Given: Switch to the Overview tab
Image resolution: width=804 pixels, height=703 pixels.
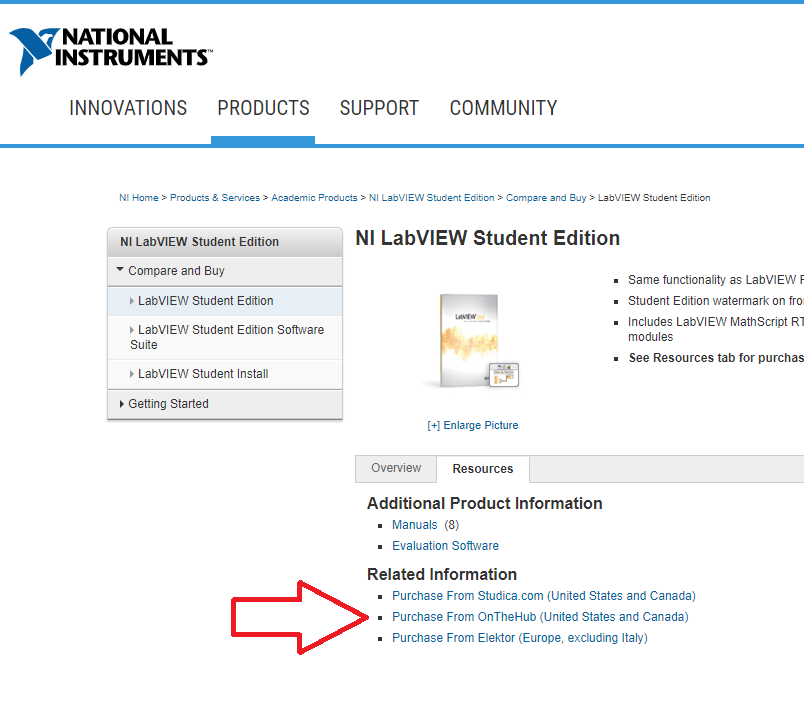Looking at the screenshot, I should click(x=396, y=469).
